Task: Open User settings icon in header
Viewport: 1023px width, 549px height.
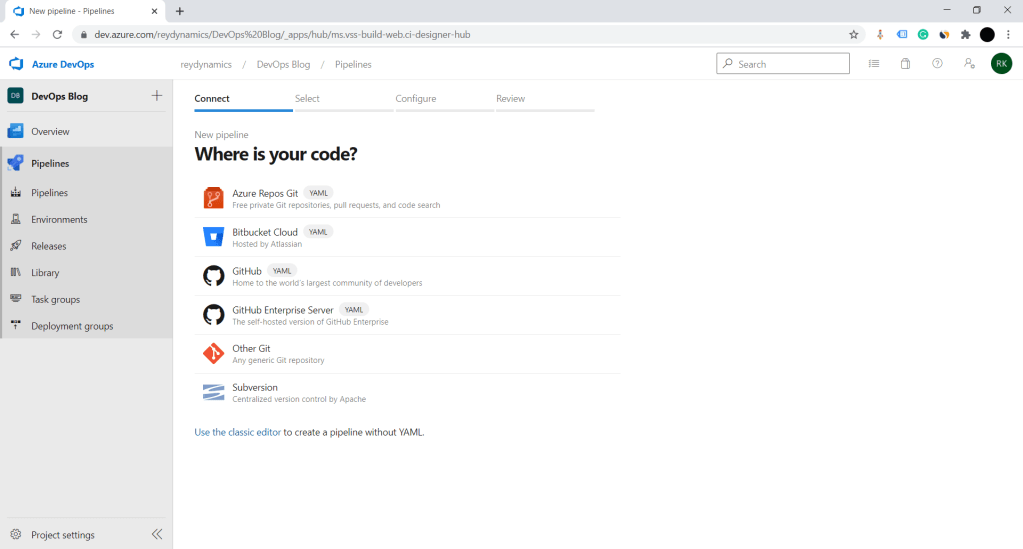Action: click(969, 64)
